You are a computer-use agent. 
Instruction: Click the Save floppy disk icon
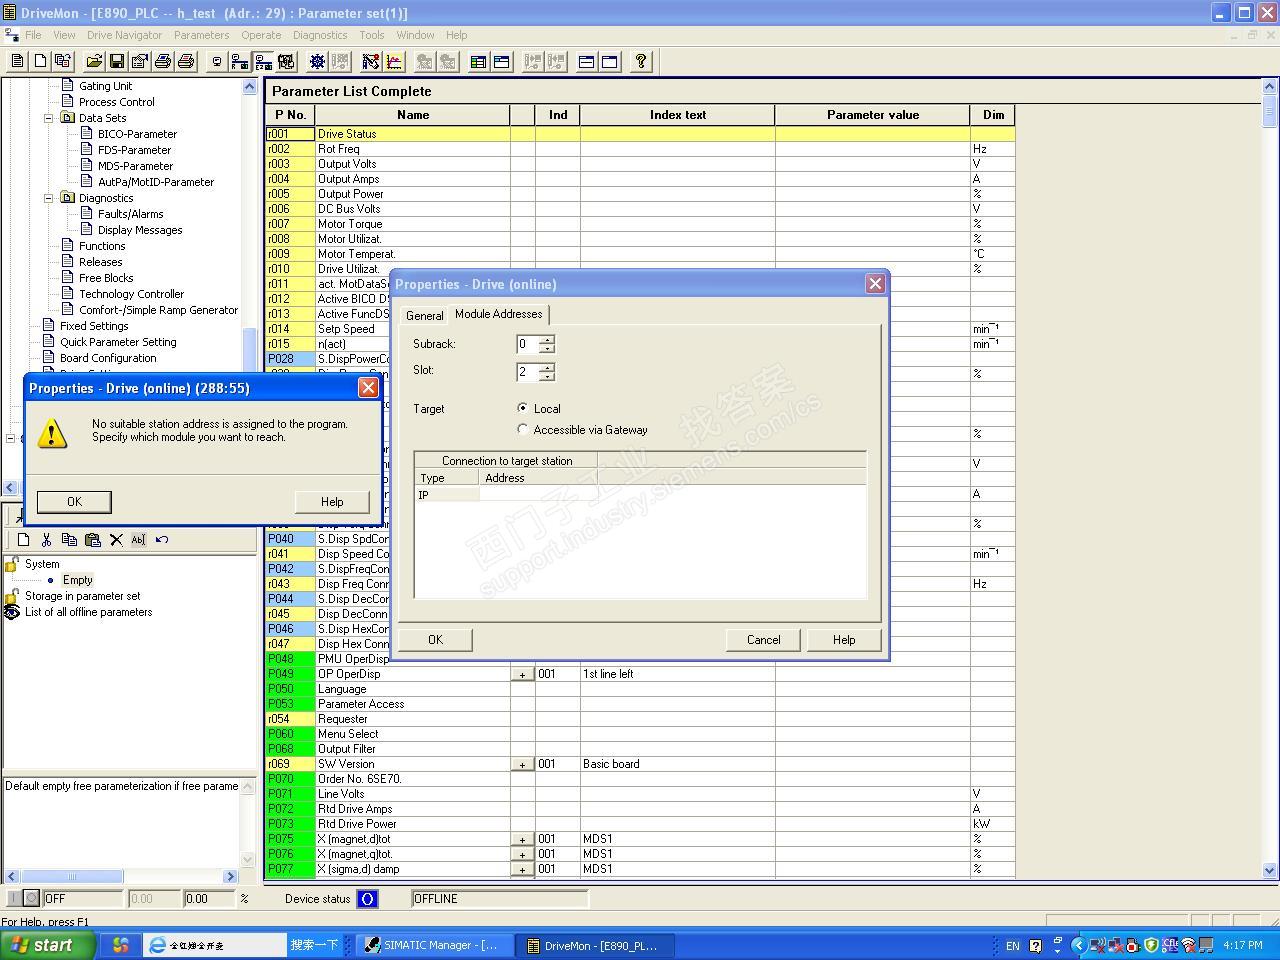point(117,62)
